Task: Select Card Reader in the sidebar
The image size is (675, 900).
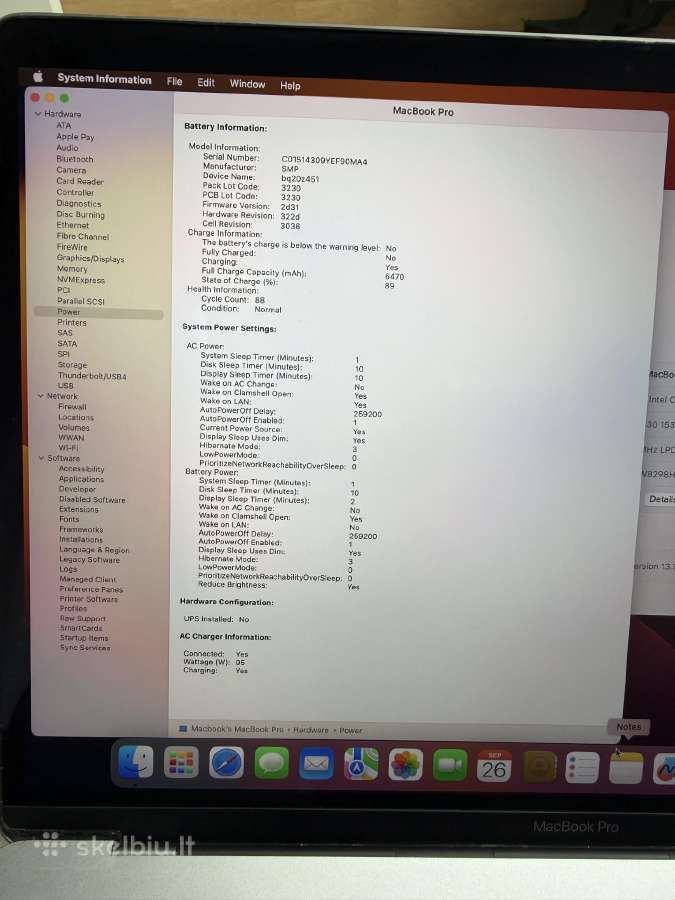Action: click(x=80, y=181)
